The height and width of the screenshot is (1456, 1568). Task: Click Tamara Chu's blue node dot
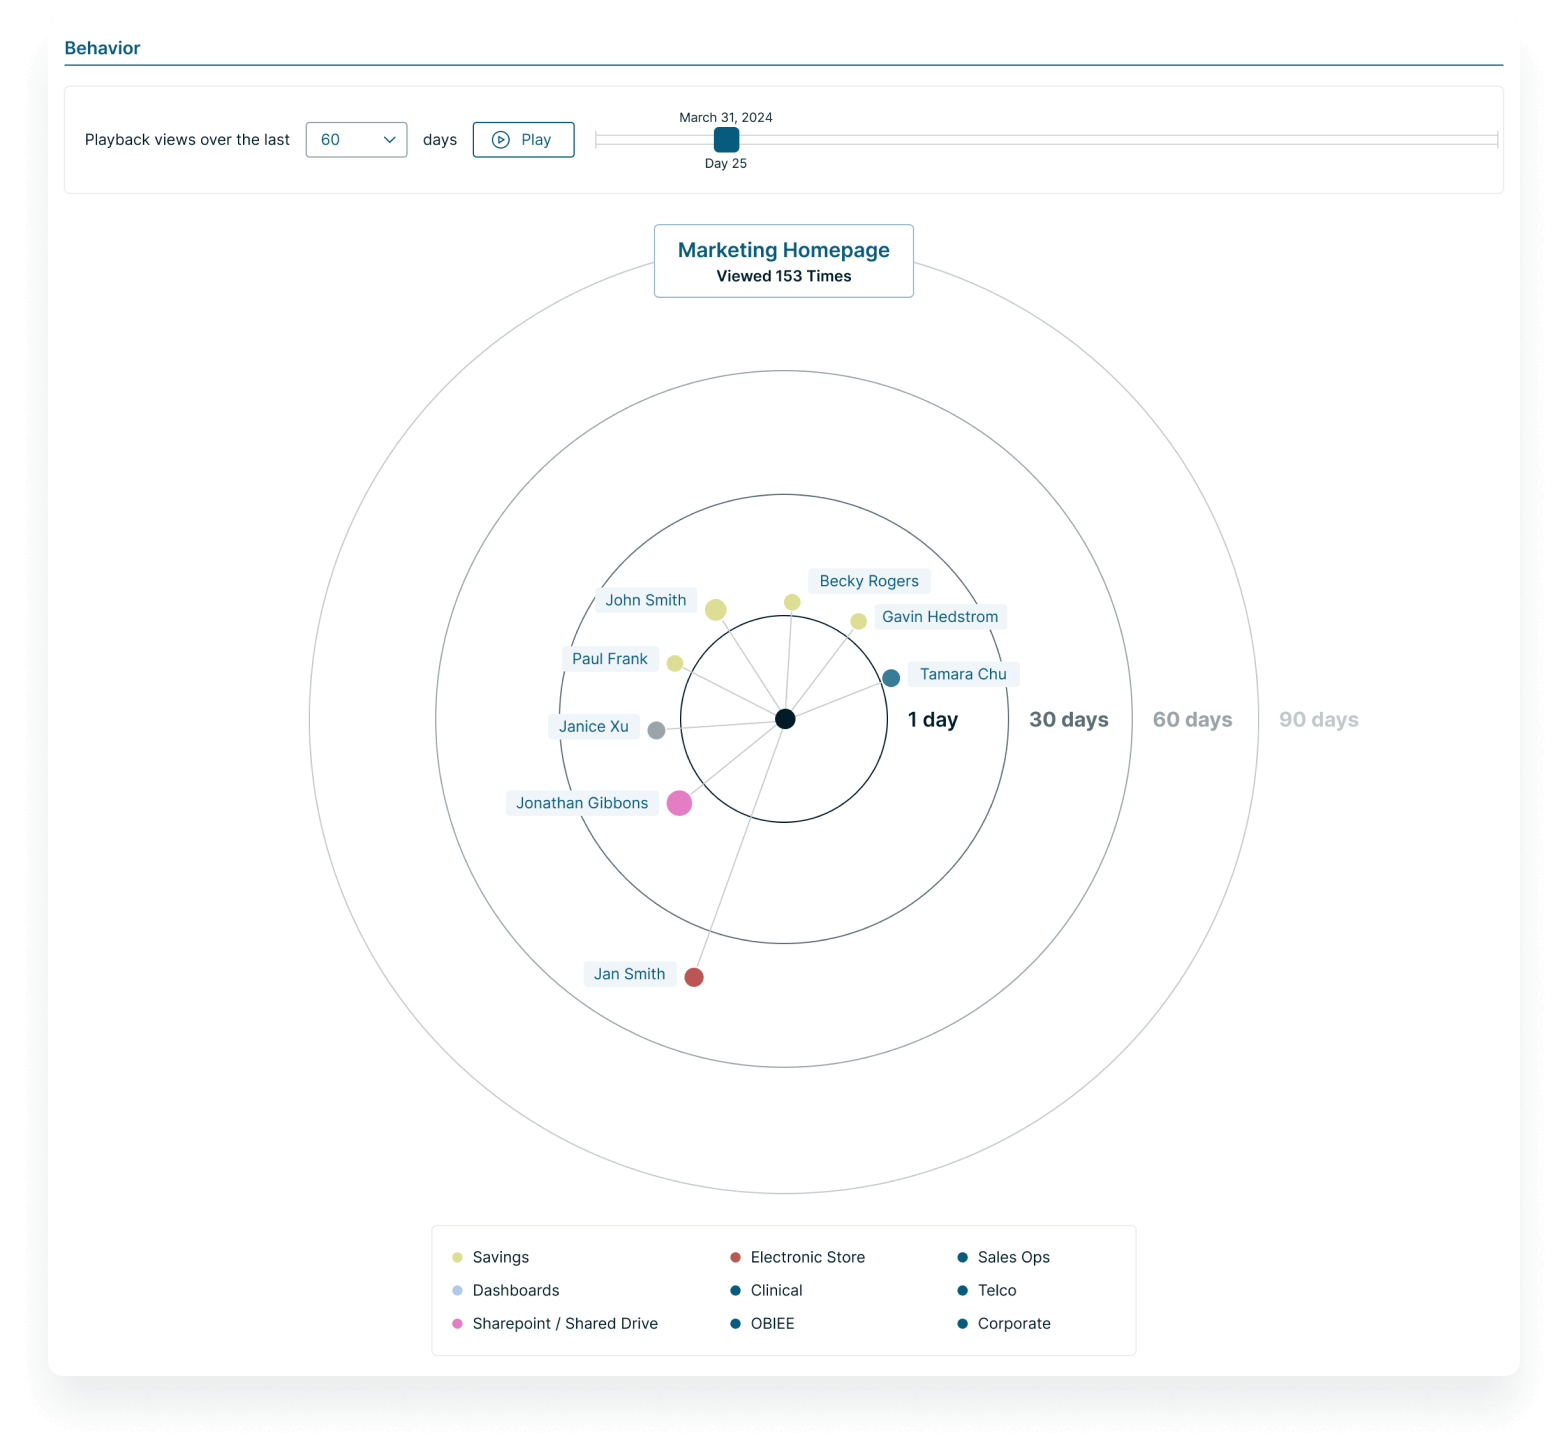click(891, 678)
